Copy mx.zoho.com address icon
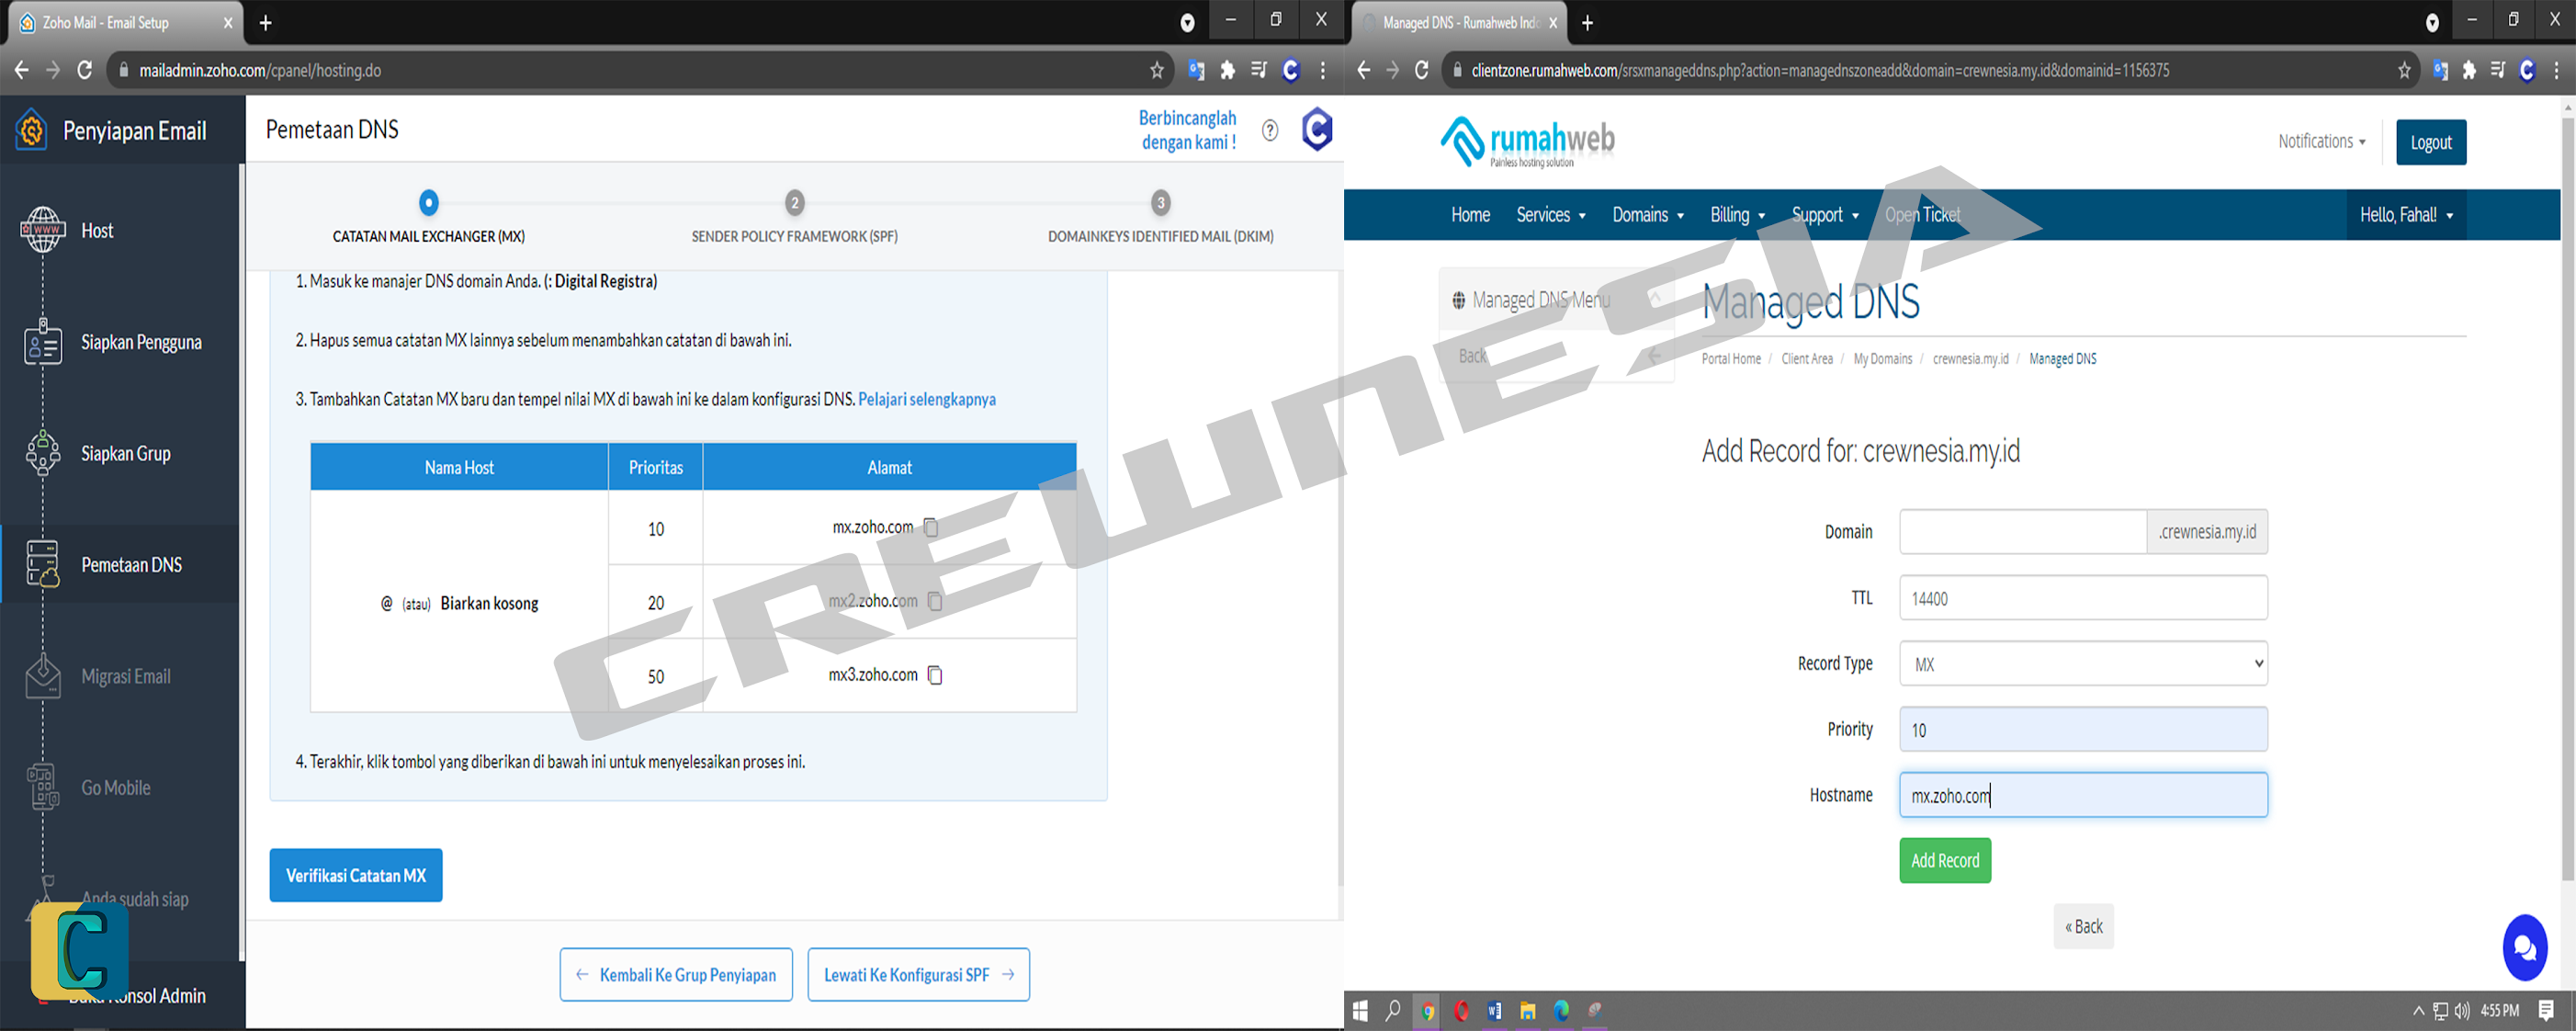2576x1031 pixels. pos(930,527)
